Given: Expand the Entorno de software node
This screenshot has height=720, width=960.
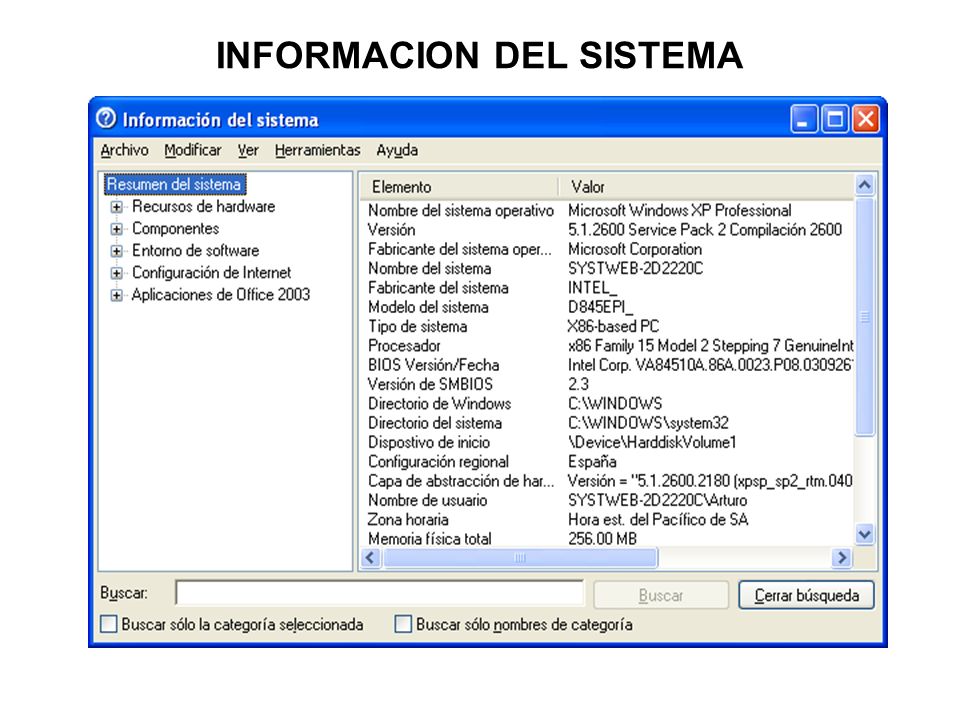Looking at the screenshot, I should [116, 251].
